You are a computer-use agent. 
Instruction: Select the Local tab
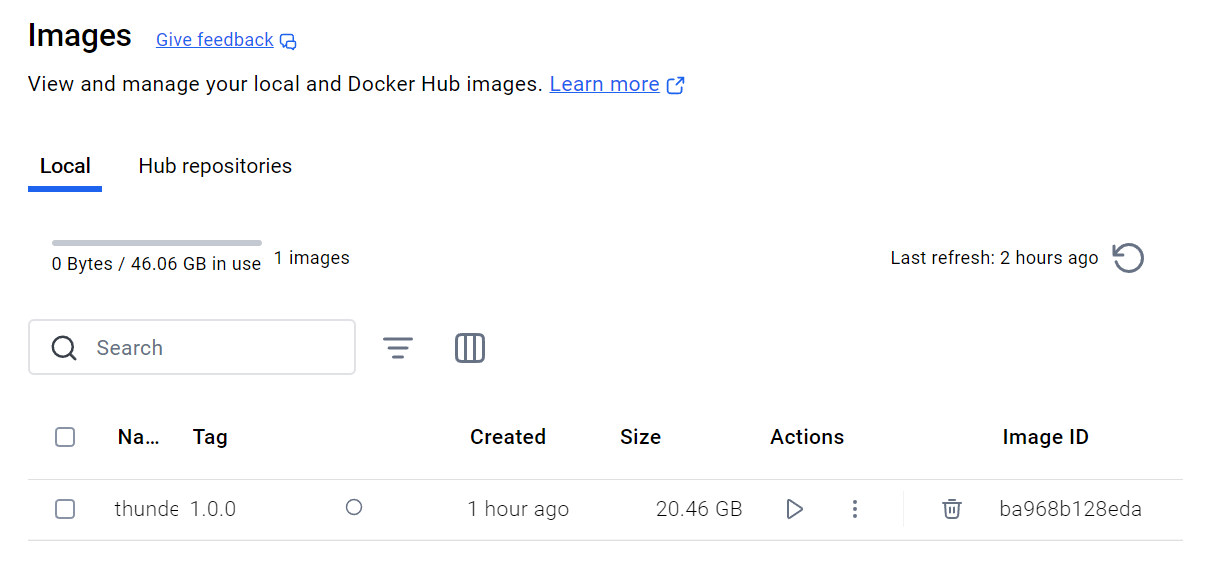coord(65,166)
